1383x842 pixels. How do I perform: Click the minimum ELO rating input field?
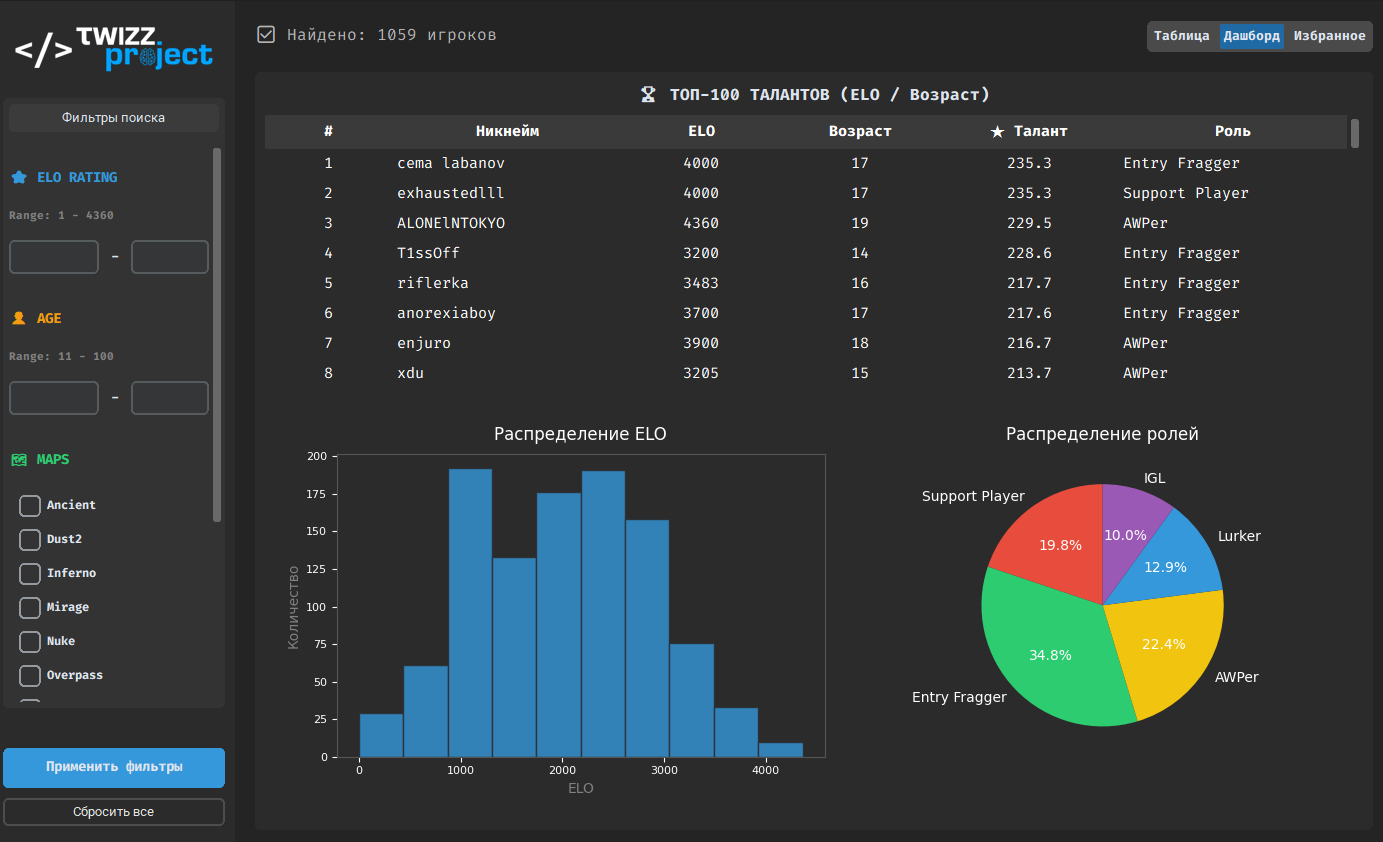[54, 257]
